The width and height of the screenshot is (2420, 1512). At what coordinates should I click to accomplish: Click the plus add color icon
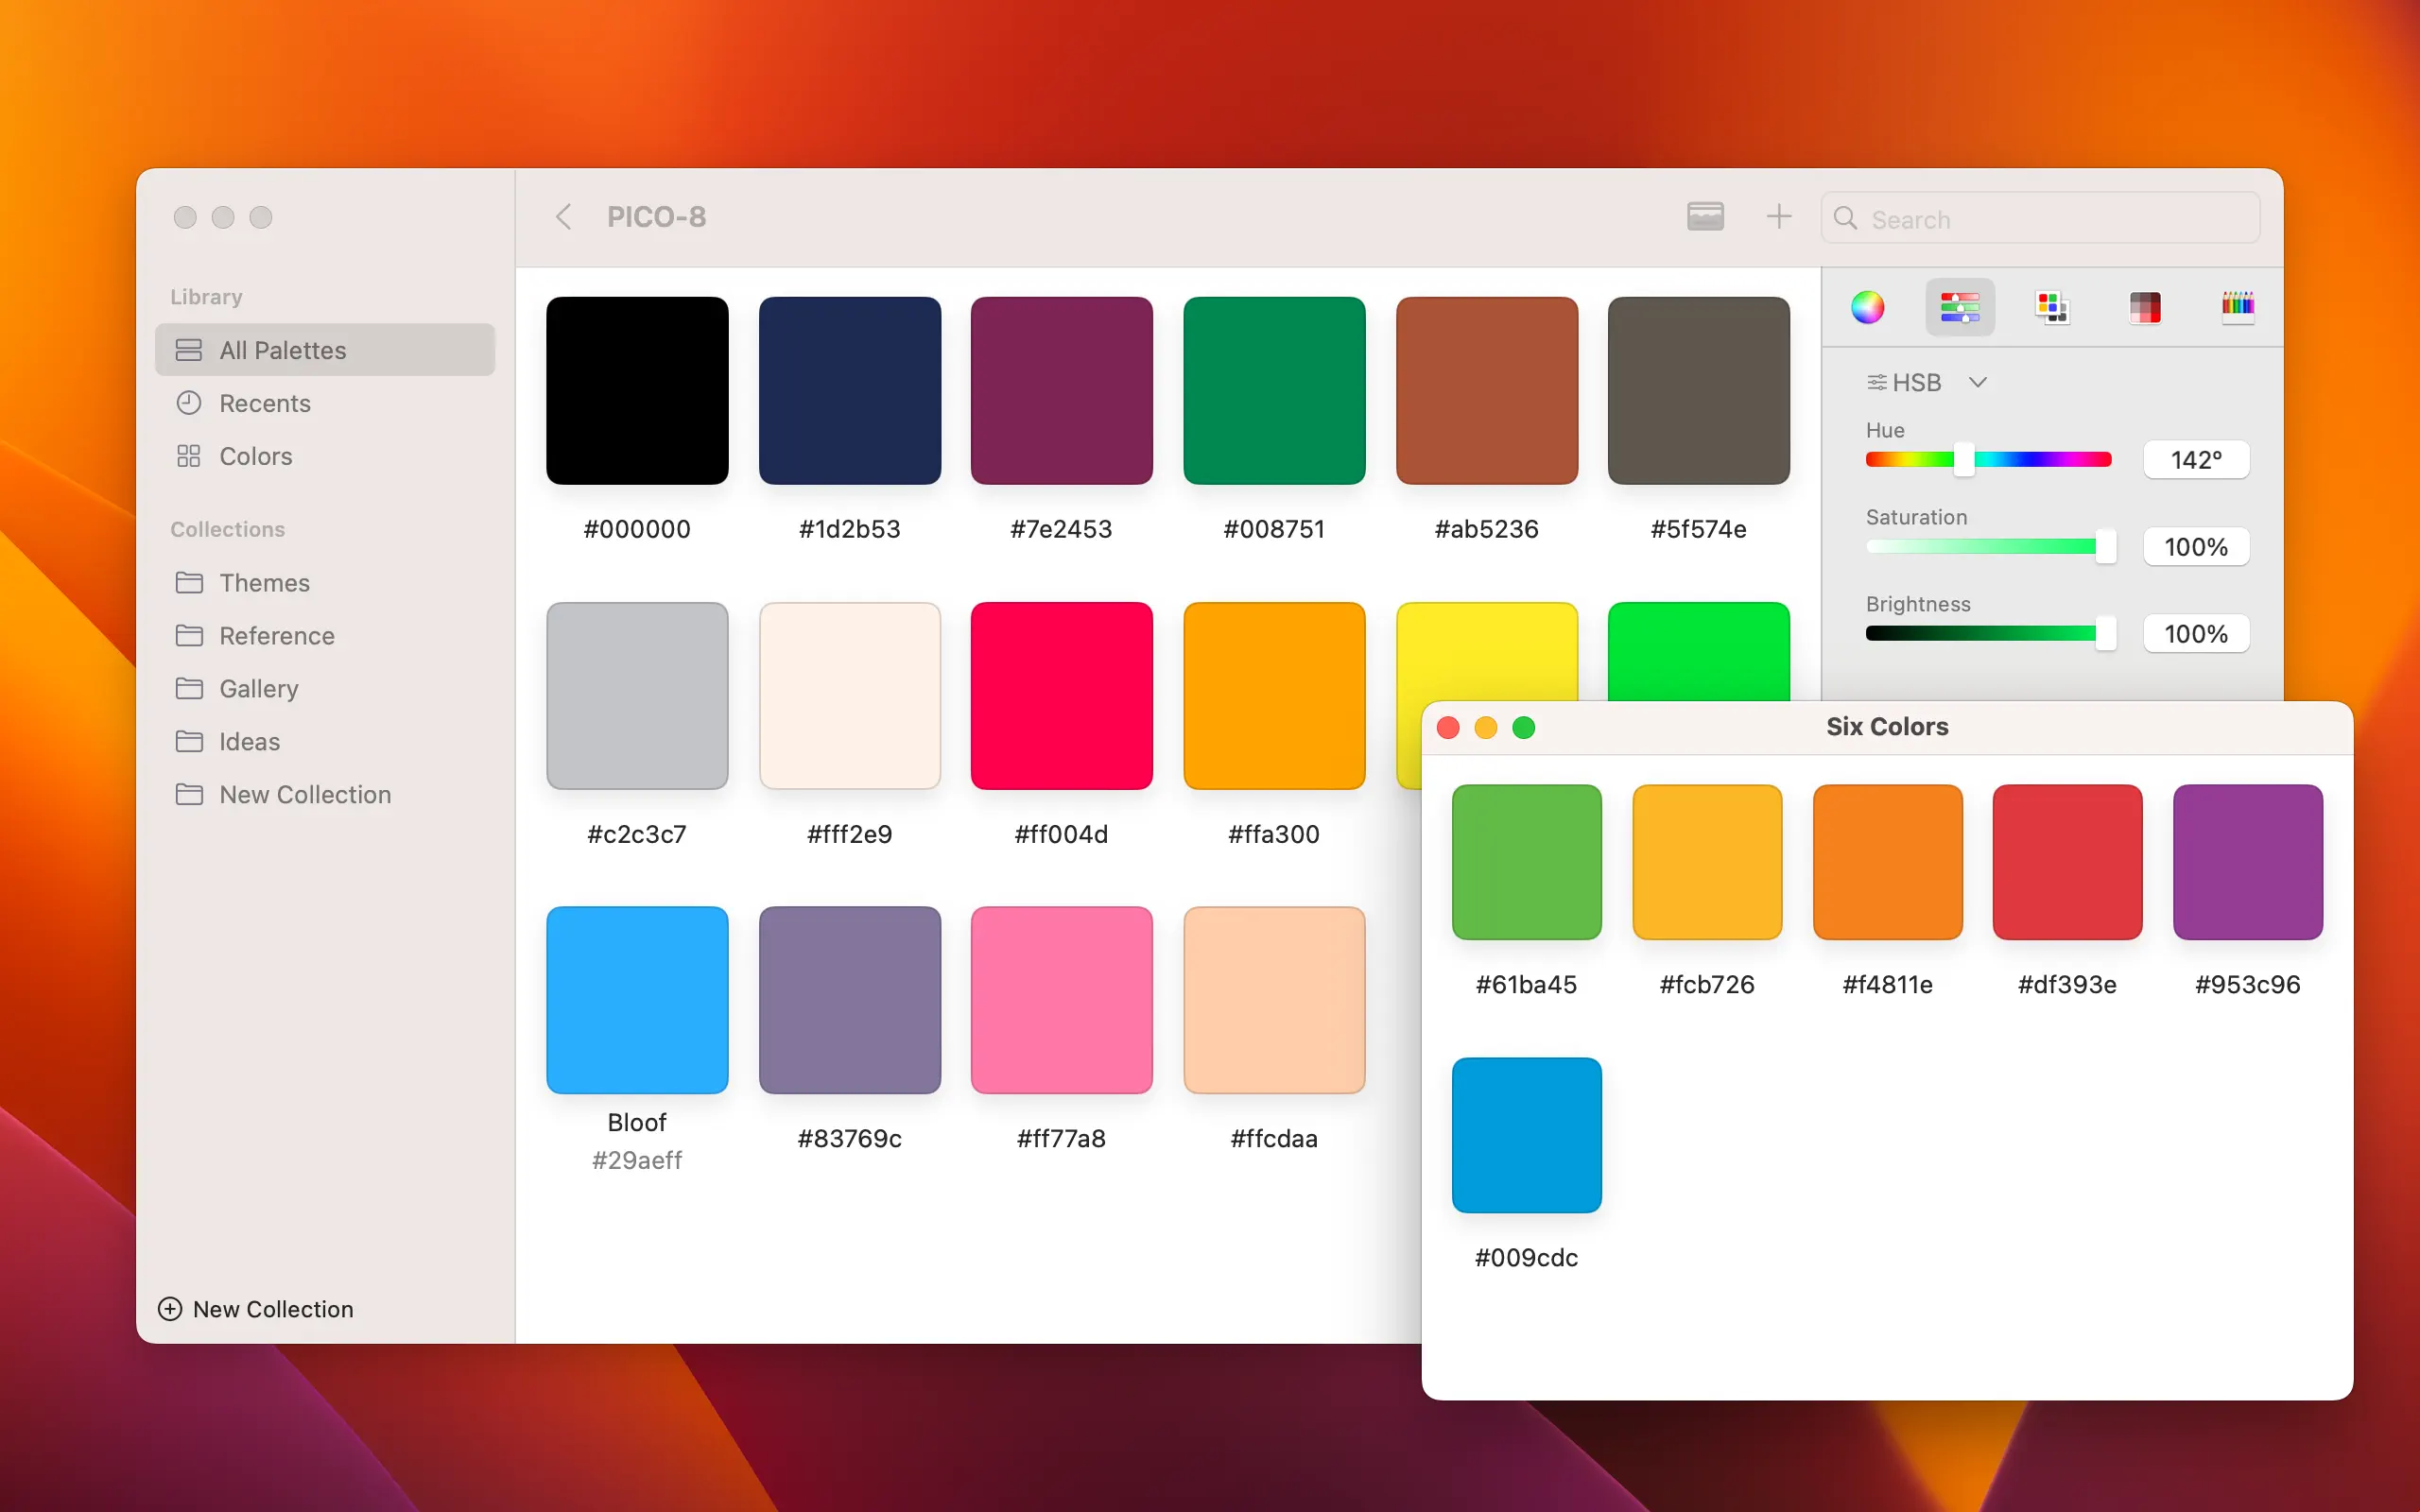click(x=1778, y=217)
